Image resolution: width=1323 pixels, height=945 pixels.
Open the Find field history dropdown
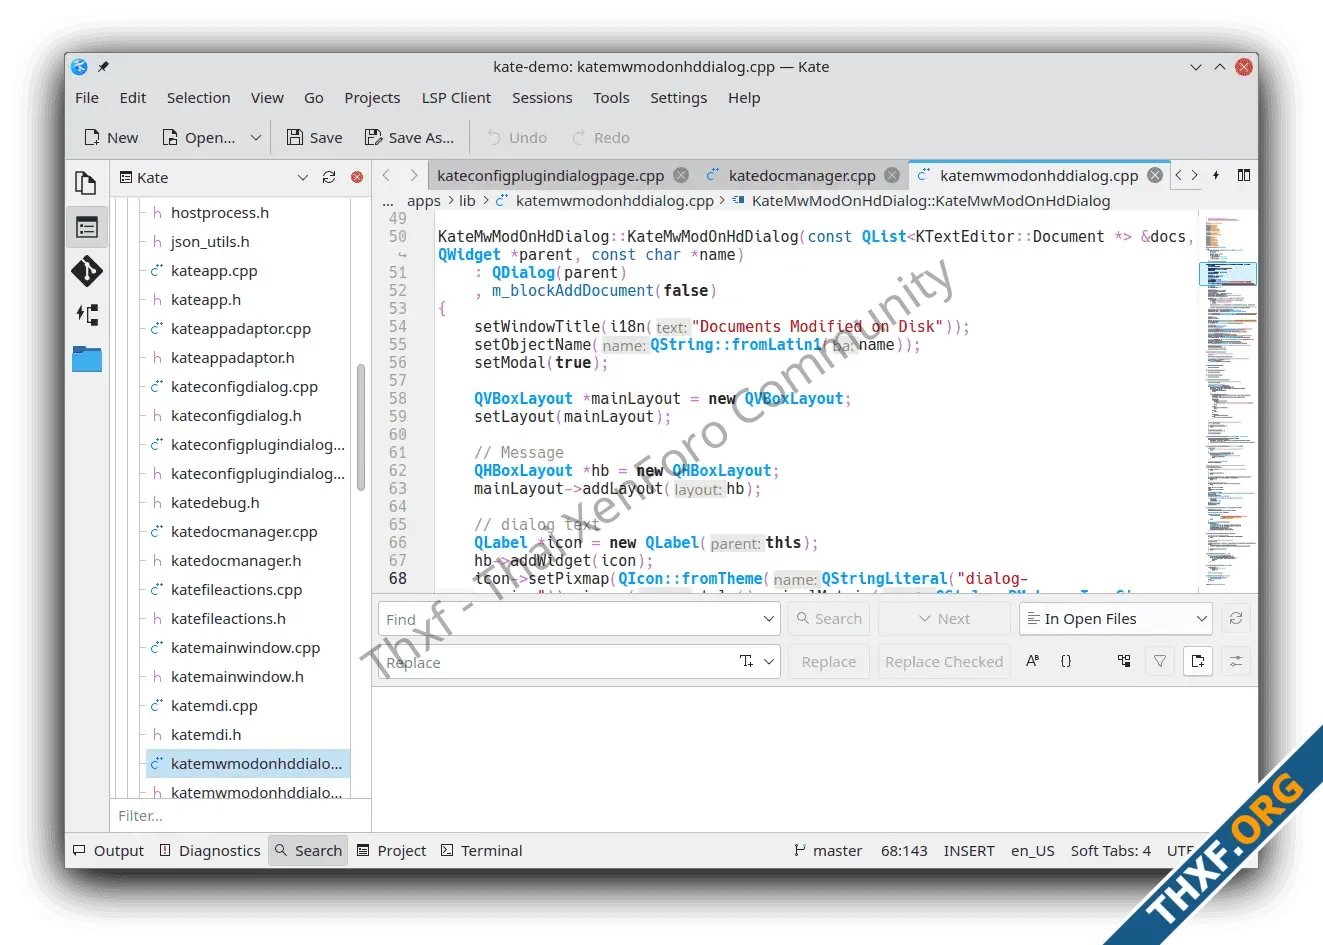(x=769, y=619)
